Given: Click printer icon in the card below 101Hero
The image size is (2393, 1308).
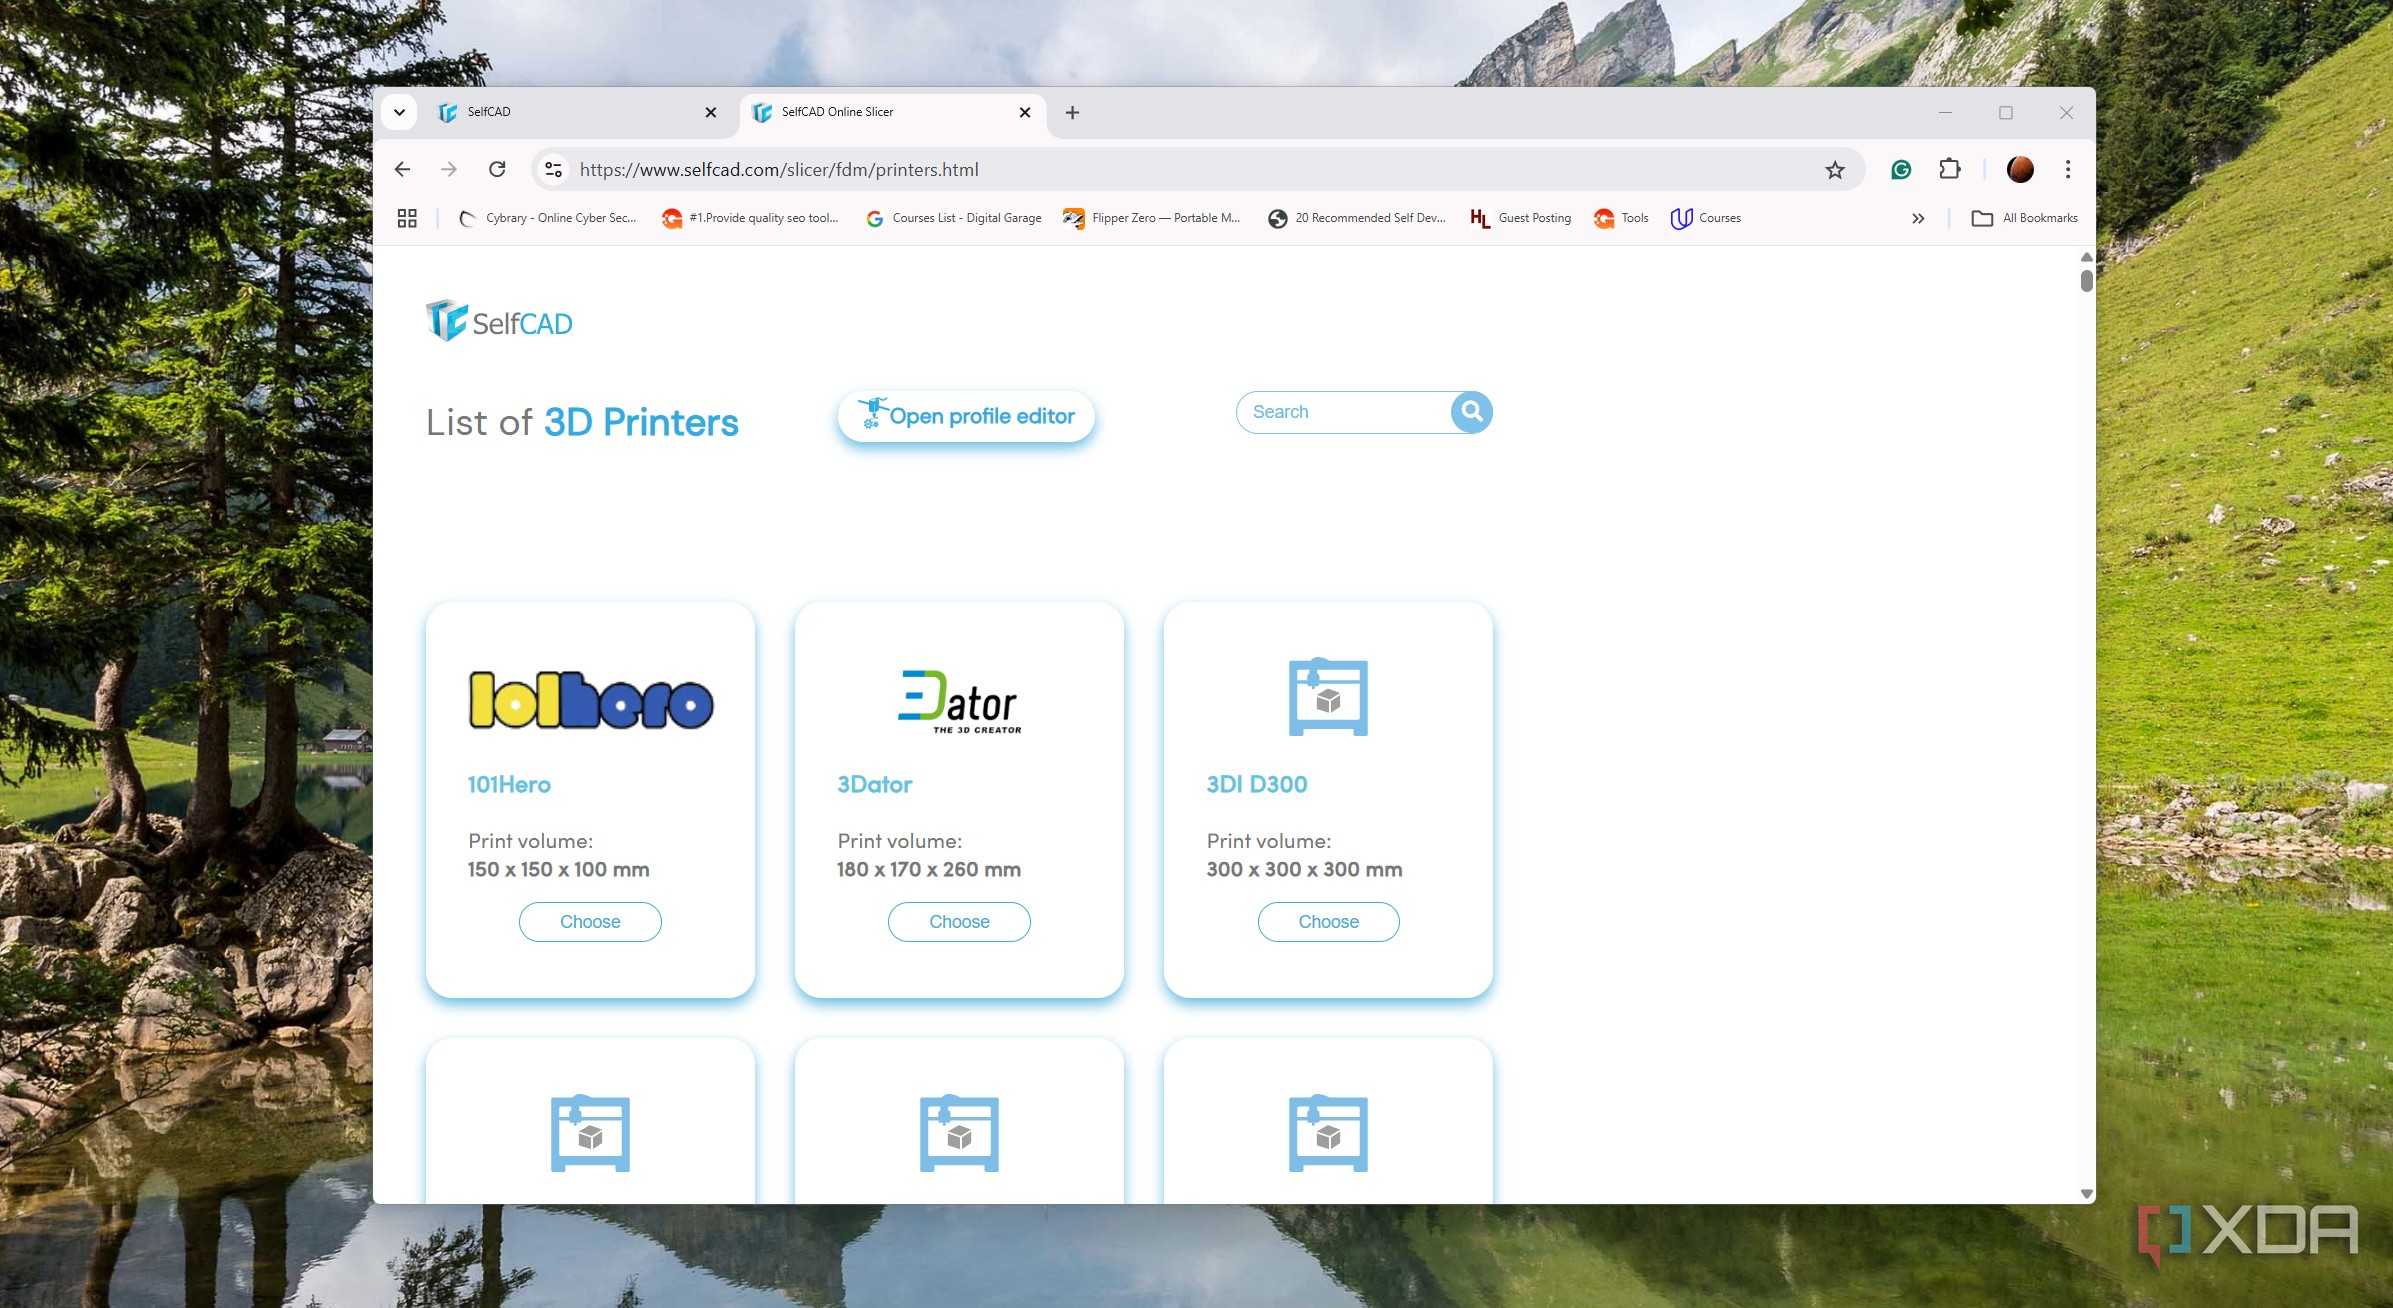Looking at the screenshot, I should 590,1134.
